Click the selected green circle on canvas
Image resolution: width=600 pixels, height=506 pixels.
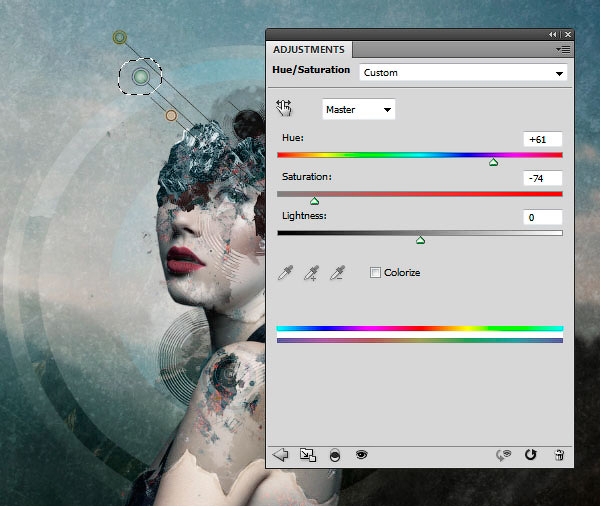pyautogui.click(x=141, y=77)
